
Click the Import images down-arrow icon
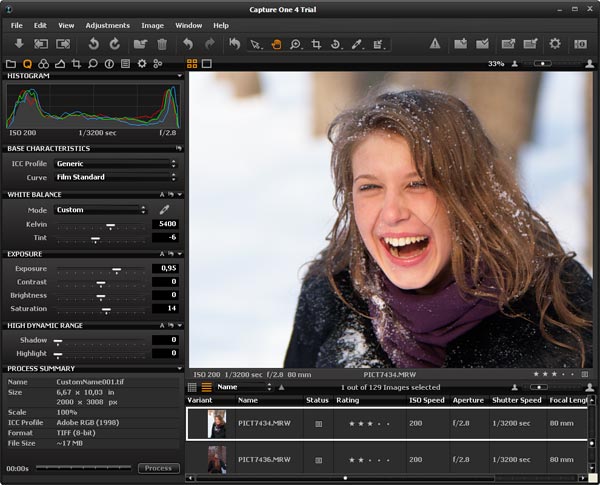click(x=18, y=44)
